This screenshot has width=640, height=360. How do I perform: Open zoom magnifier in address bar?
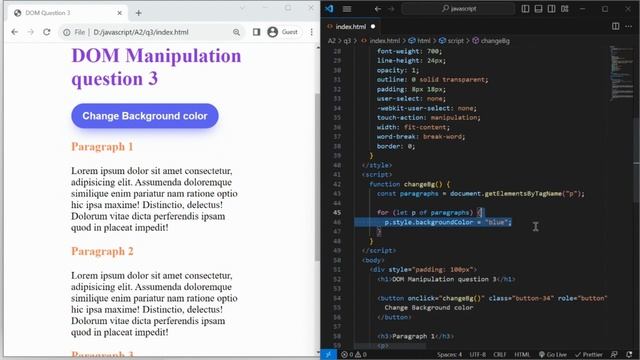pos(236,32)
